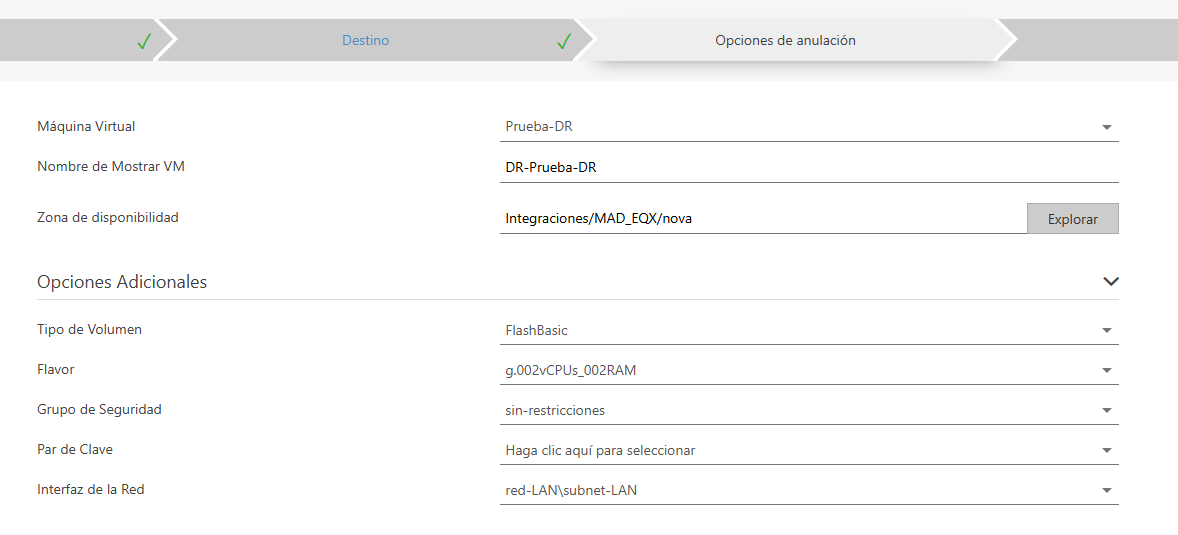1178x535 pixels.
Task: Click the green checkmark before the Destino step
Action: (144, 41)
